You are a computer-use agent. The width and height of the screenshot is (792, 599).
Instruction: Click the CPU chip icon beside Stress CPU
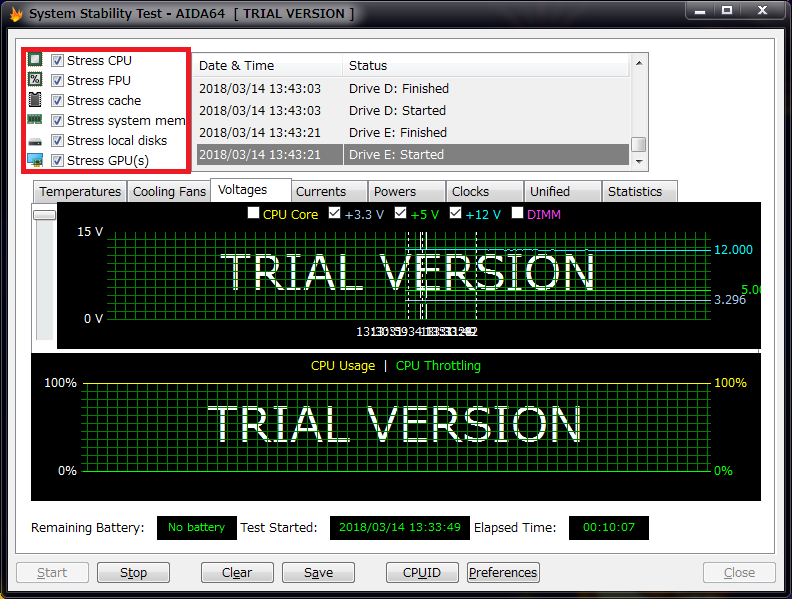(x=35, y=60)
